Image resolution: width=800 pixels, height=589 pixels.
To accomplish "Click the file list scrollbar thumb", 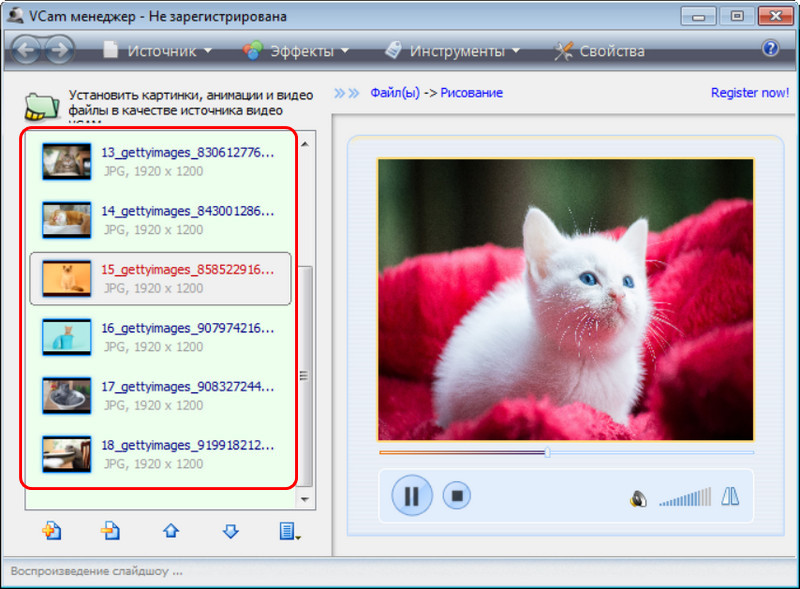I will [305, 376].
